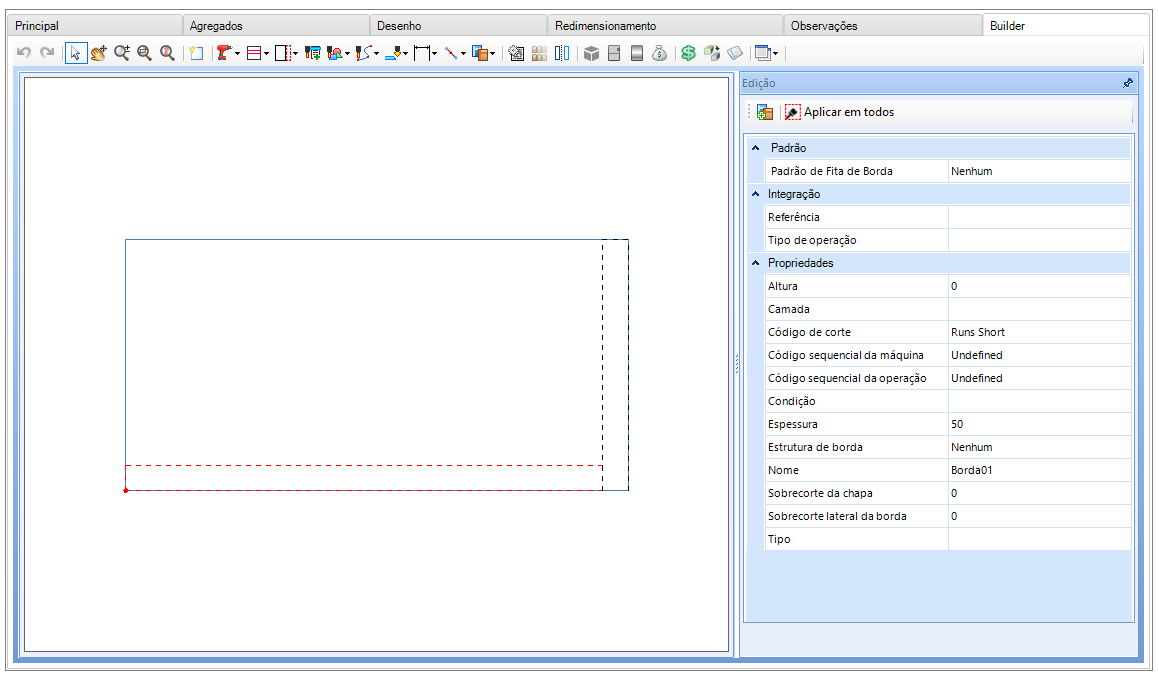Activate the pan hand tool
The image size is (1159, 675).
(98, 53)
